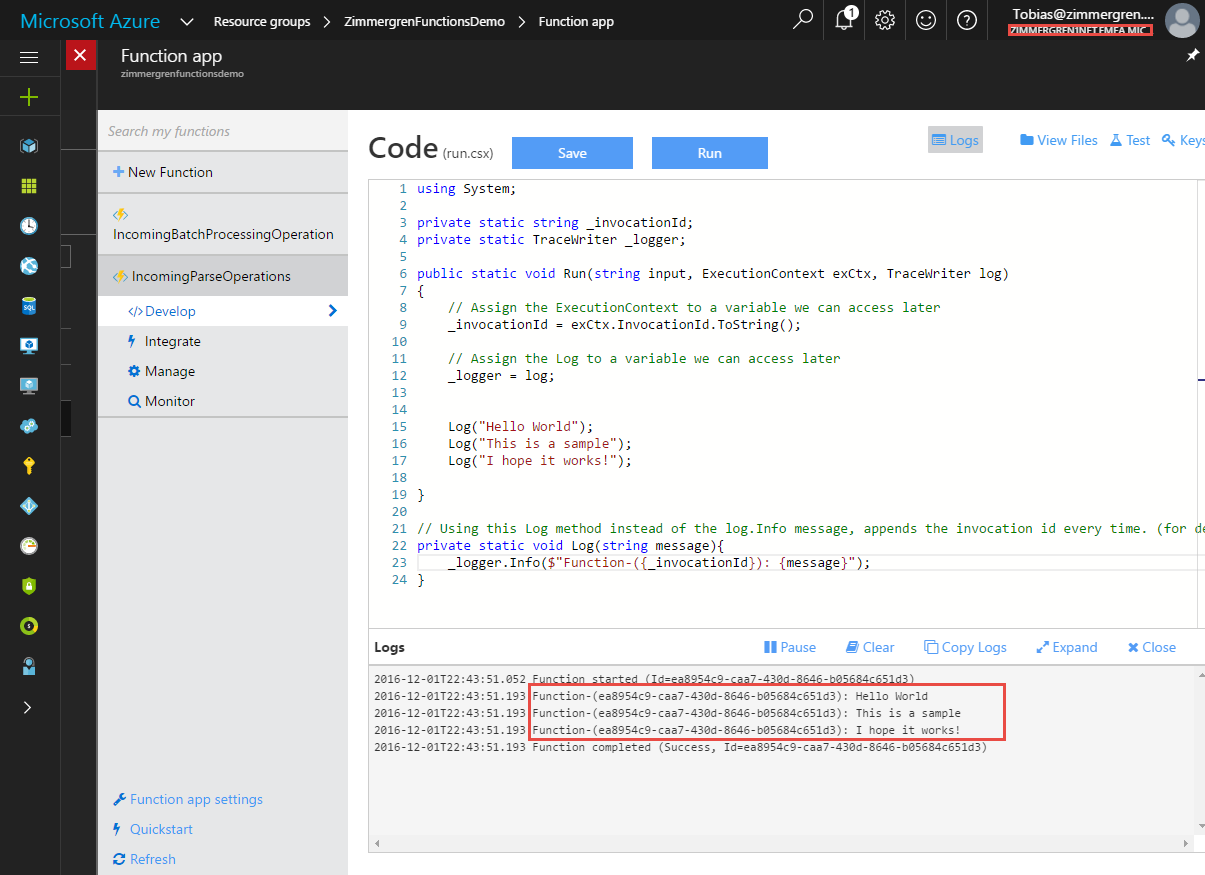Clear the logs
Viewport: 1205px width, 875px height.
870,647
